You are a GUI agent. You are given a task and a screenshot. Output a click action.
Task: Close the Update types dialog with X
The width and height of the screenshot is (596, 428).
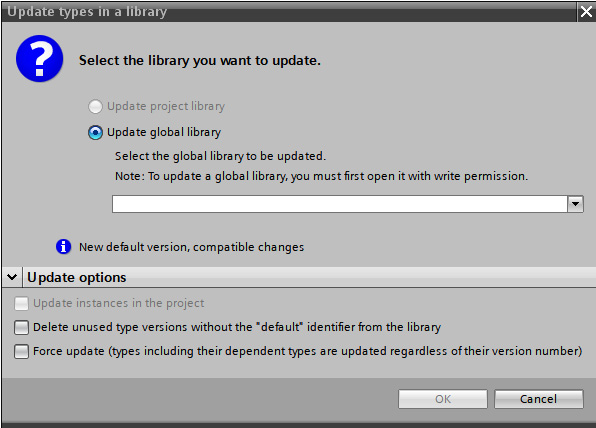586,12
